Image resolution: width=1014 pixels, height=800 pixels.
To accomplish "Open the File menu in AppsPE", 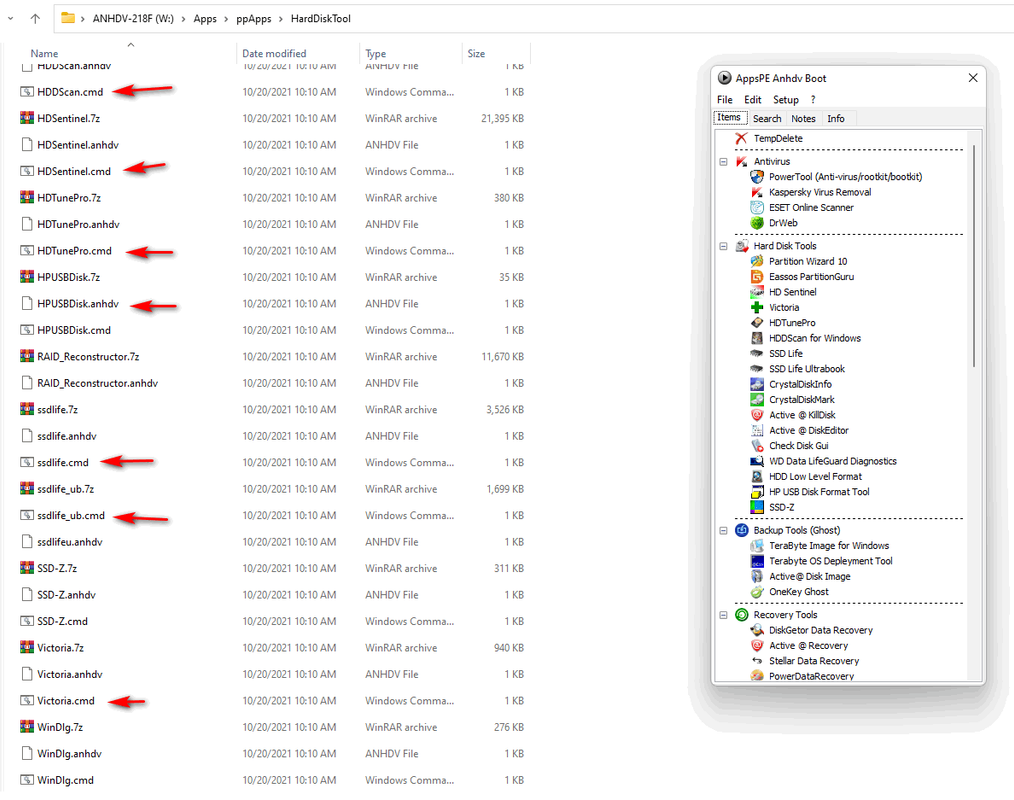I will [725, 100].
